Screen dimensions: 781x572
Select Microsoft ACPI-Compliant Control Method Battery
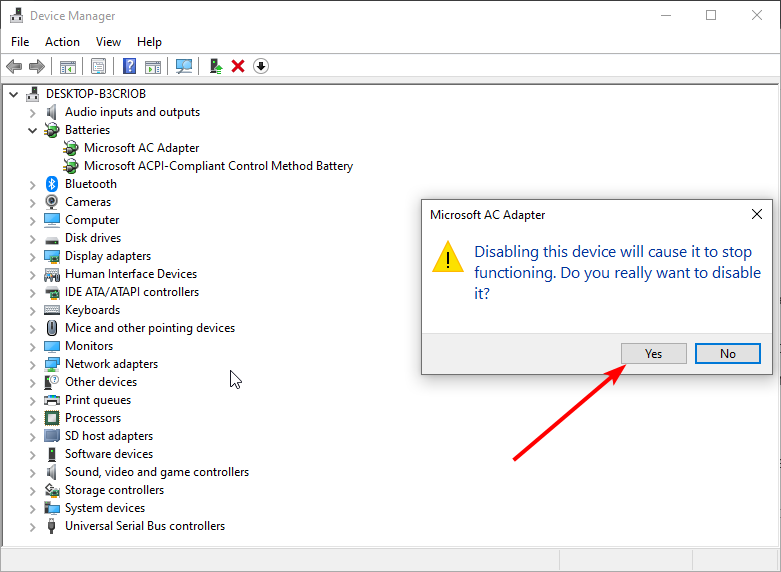[x=218, y=166]
